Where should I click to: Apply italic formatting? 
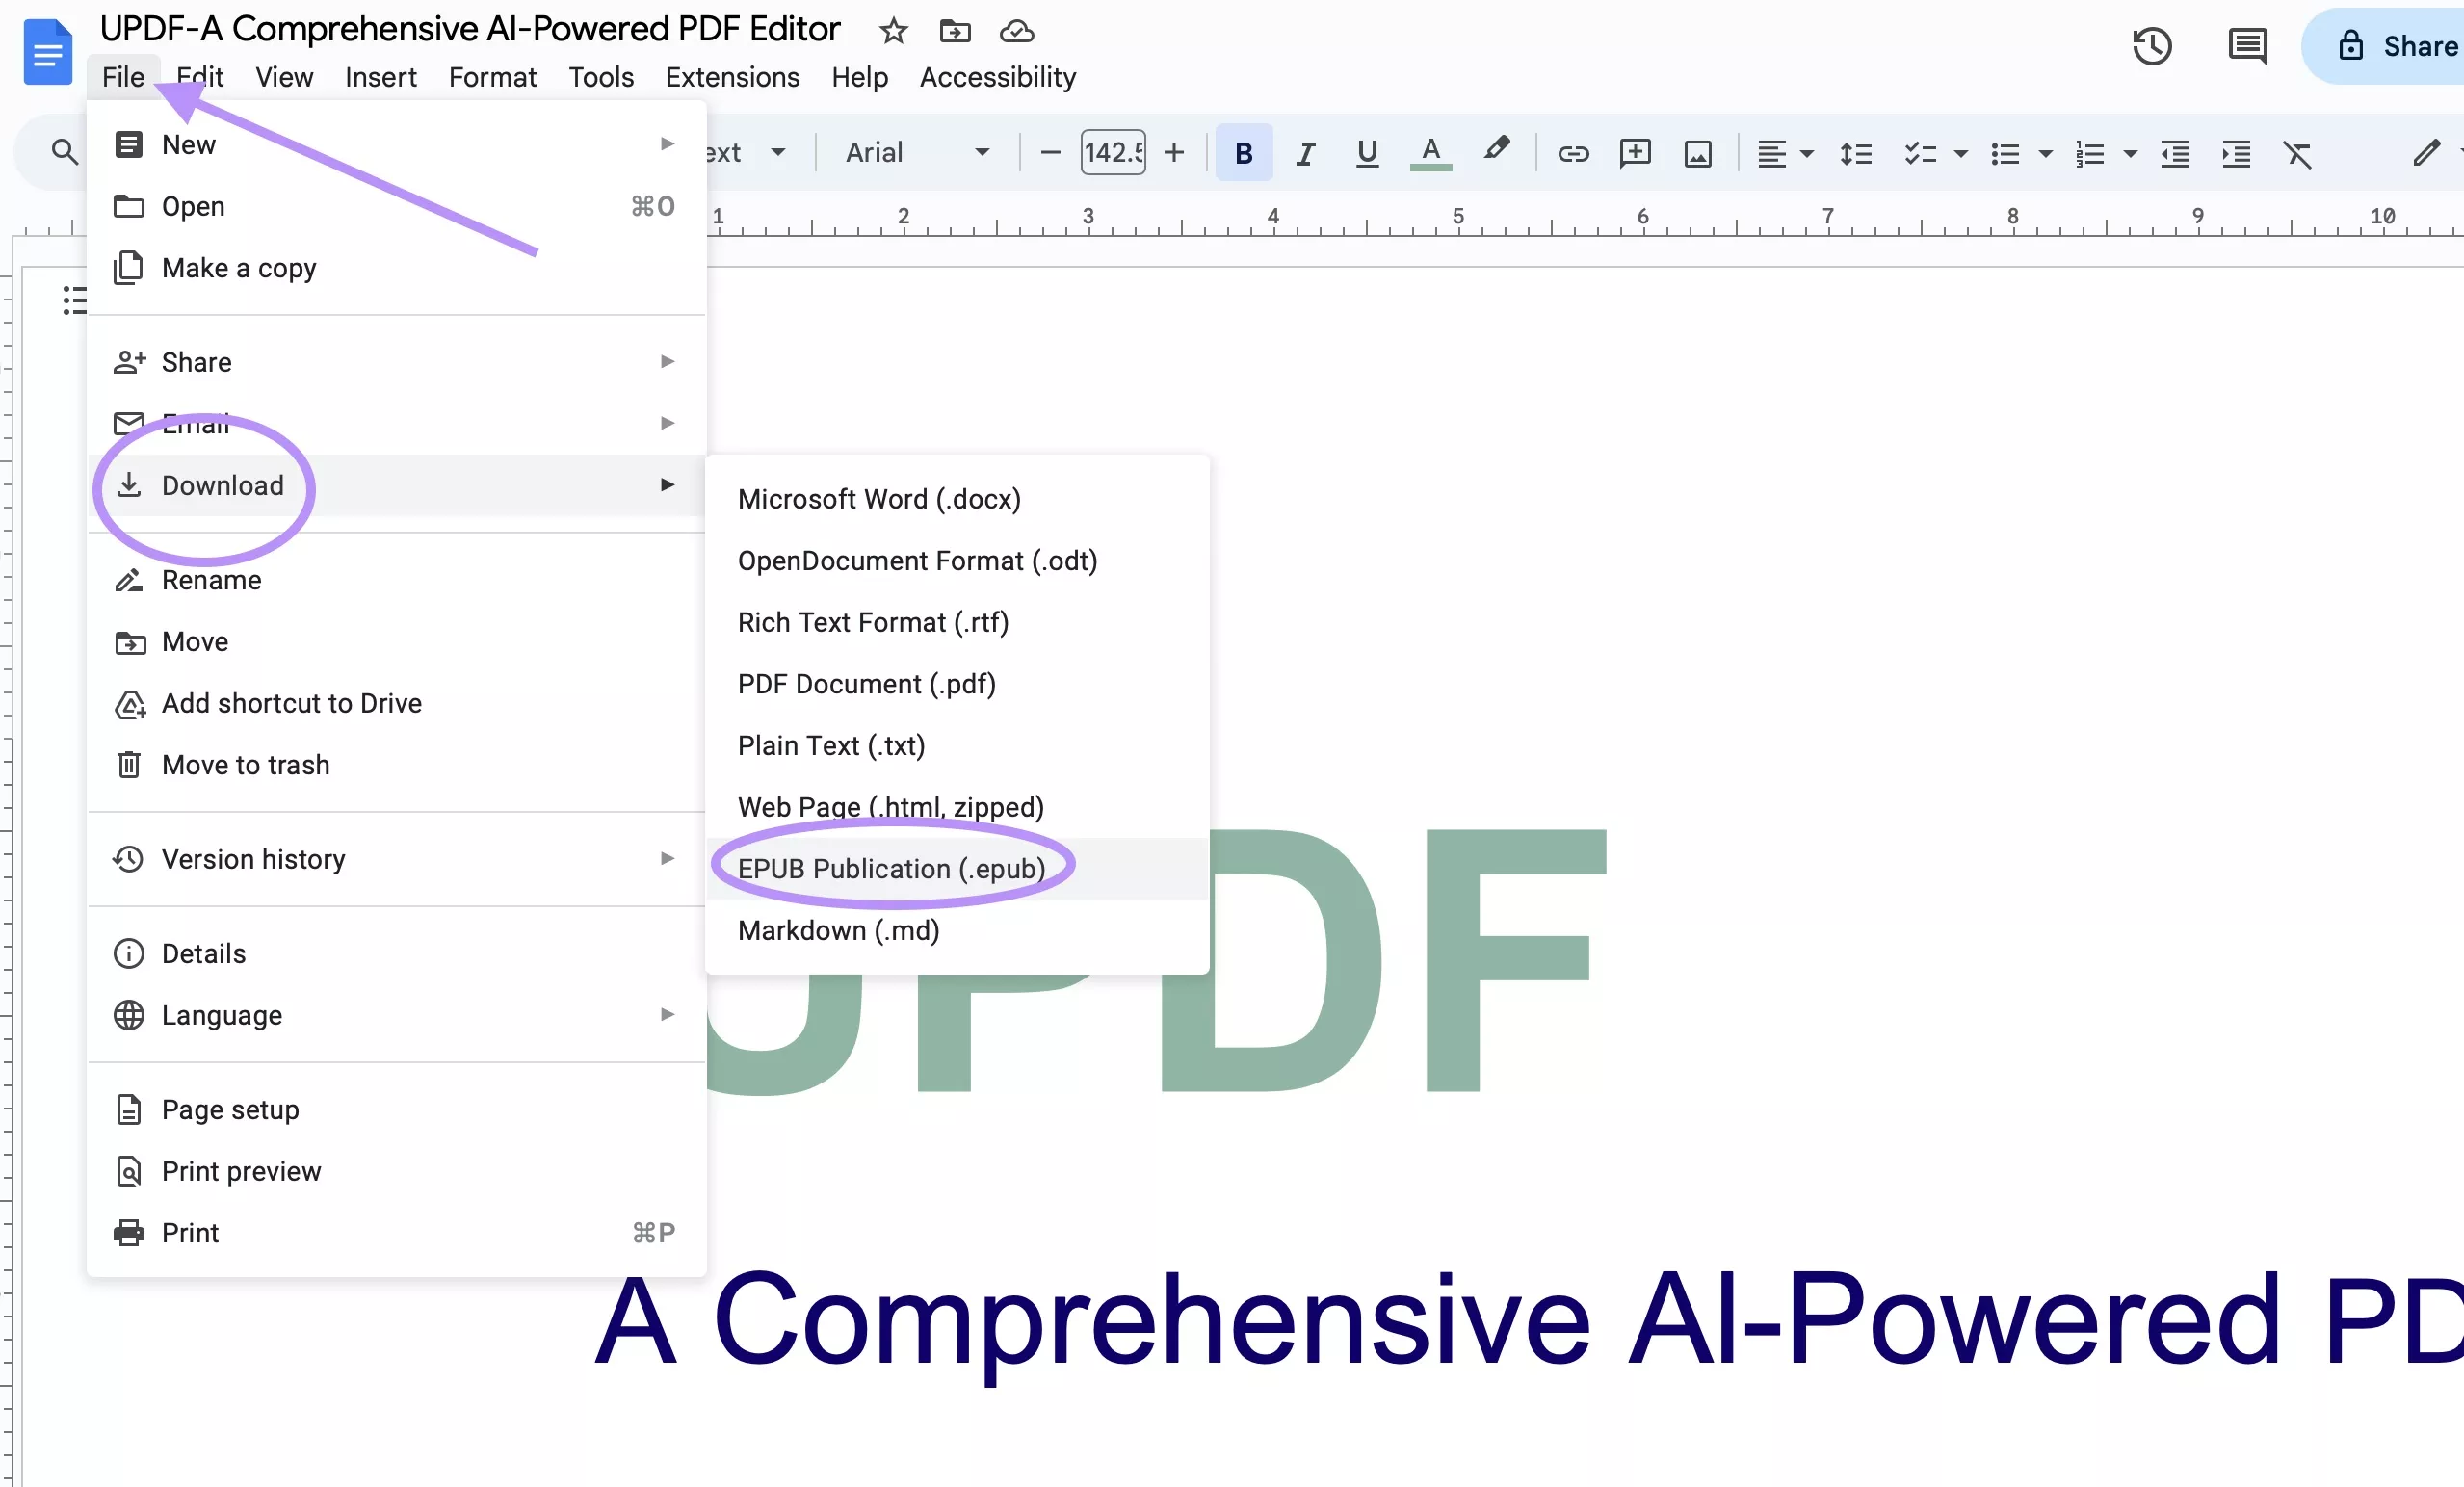(x=1304, y=153)
